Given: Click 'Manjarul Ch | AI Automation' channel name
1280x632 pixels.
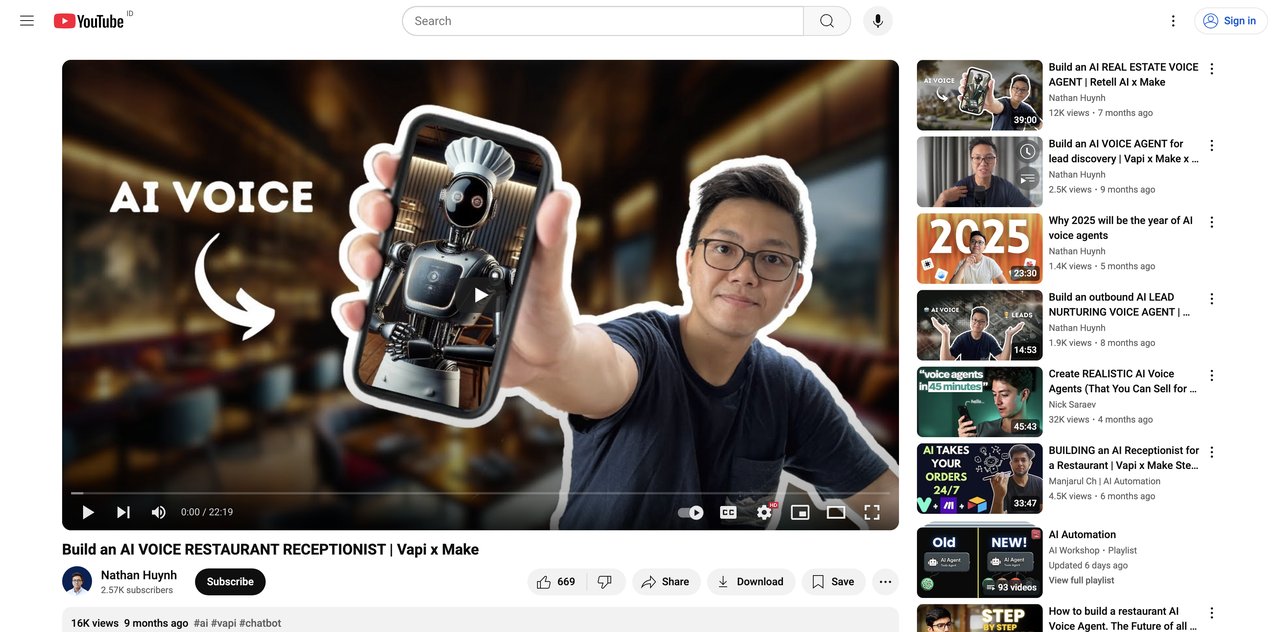Looking at the screenshot, I should [x=1104, y=481].
